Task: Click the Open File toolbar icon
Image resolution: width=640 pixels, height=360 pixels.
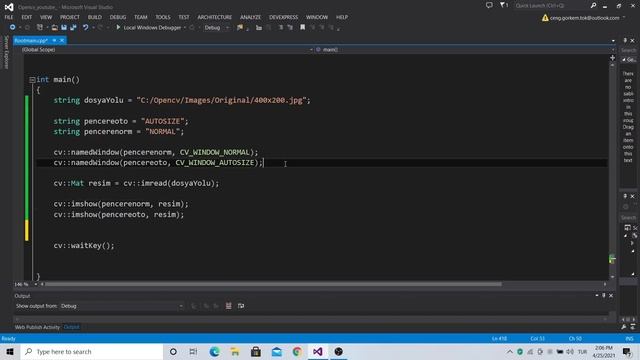Action: [x=54, y=27]
